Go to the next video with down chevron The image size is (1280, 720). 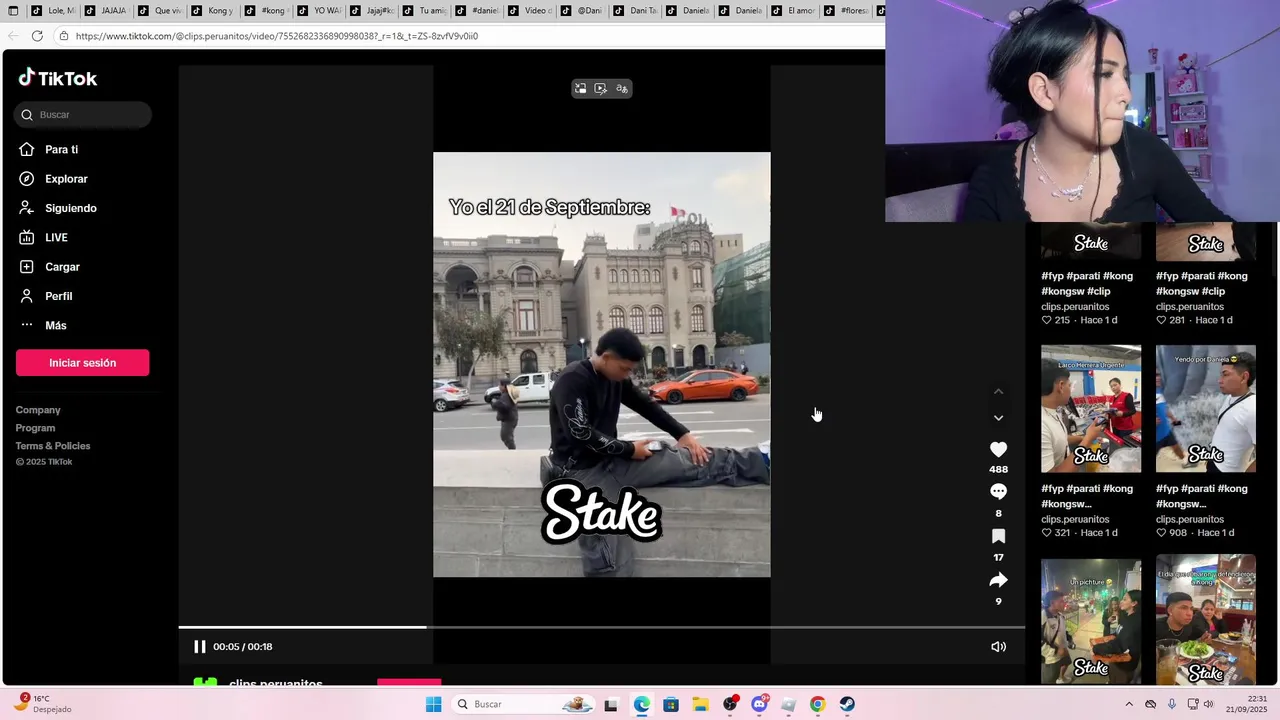pyautogui.click(x=998, y=418)
